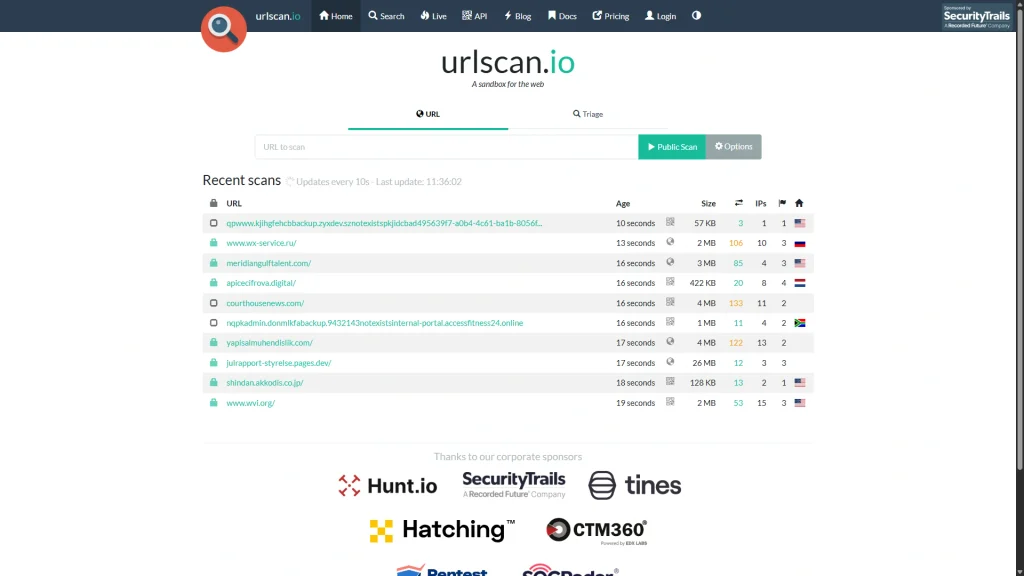1024x576 pixels.
Task: Click the urlscan.io magnifier logo
Action: 223,29
